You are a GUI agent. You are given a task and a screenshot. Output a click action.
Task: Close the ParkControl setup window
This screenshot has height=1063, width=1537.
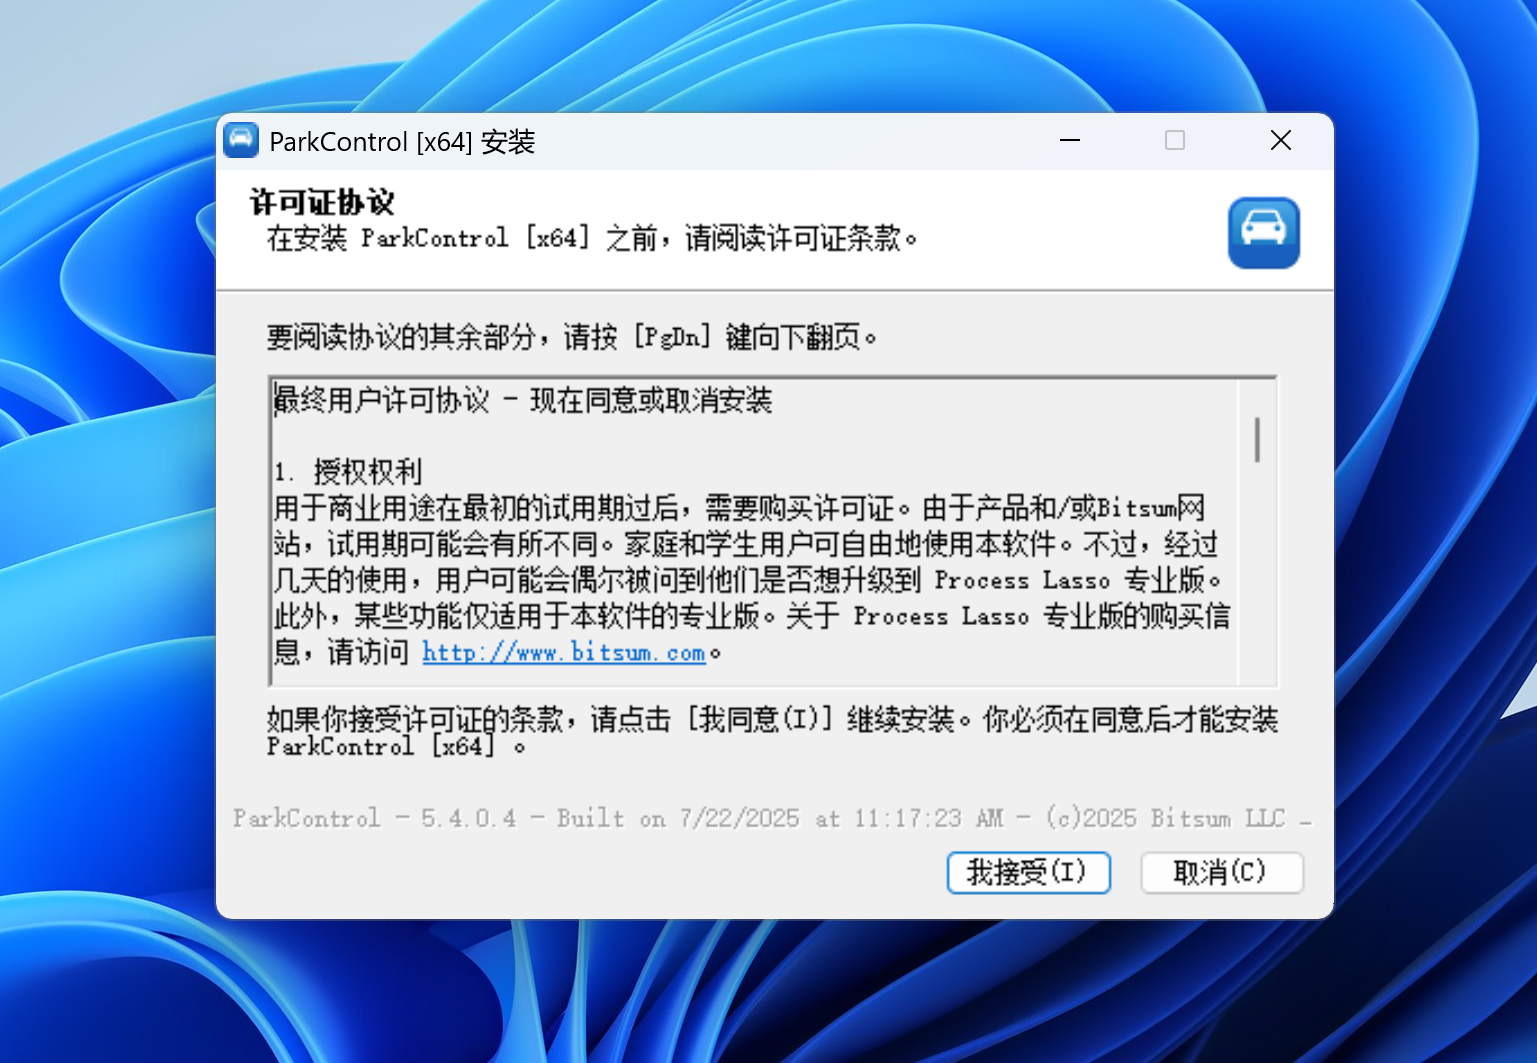(x=1281, y=141)
